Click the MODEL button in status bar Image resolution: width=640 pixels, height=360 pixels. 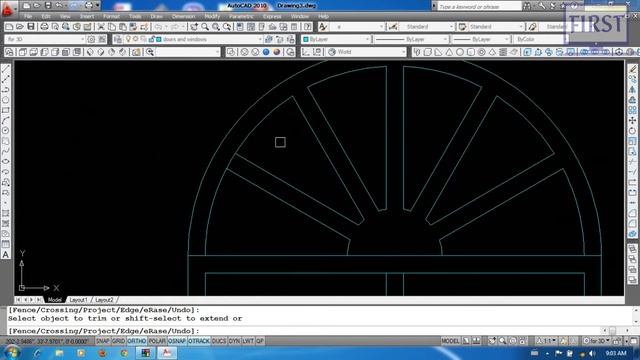(451, 341)
